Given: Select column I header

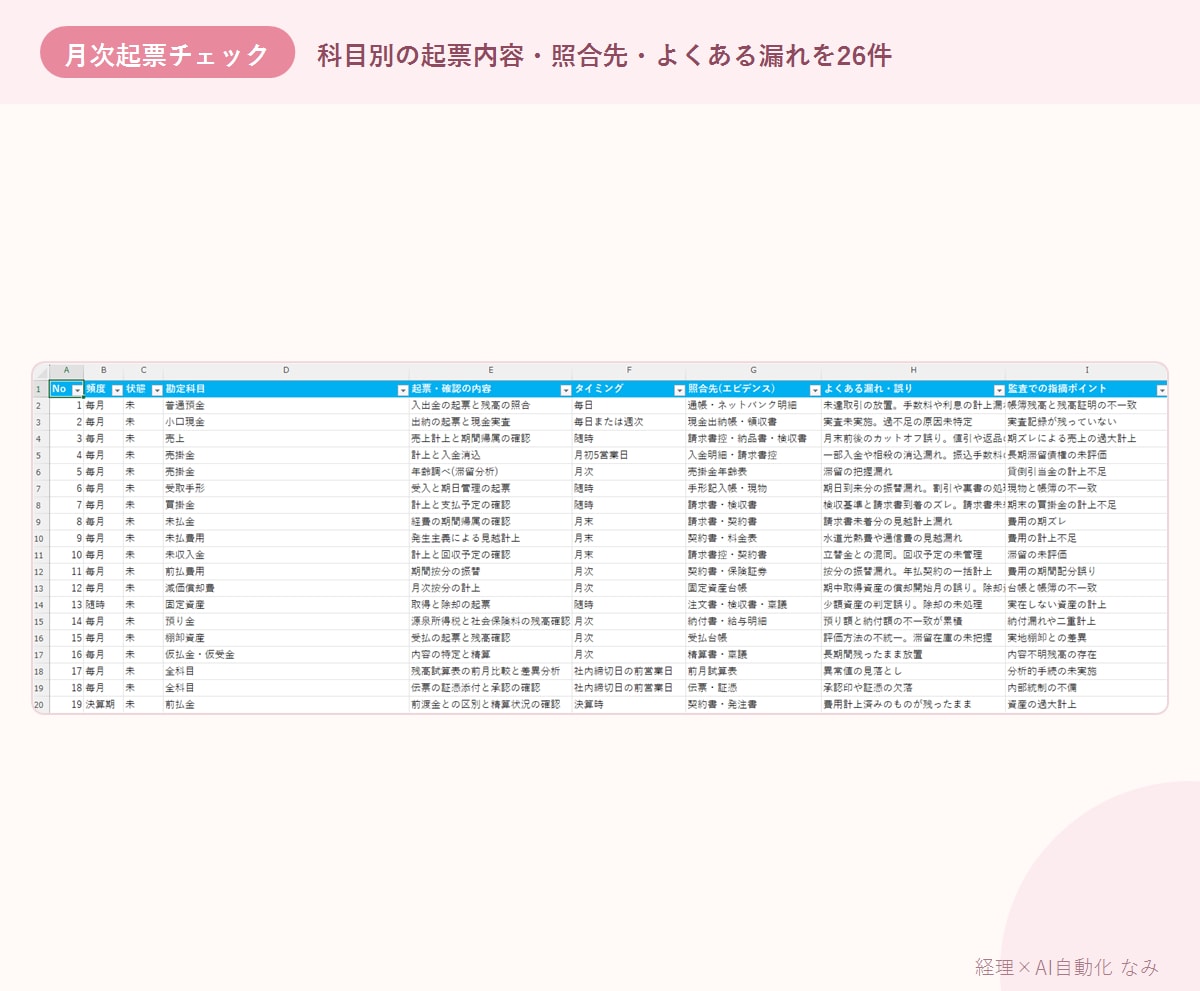Looking at the screenshot, I should [1087, 371].
